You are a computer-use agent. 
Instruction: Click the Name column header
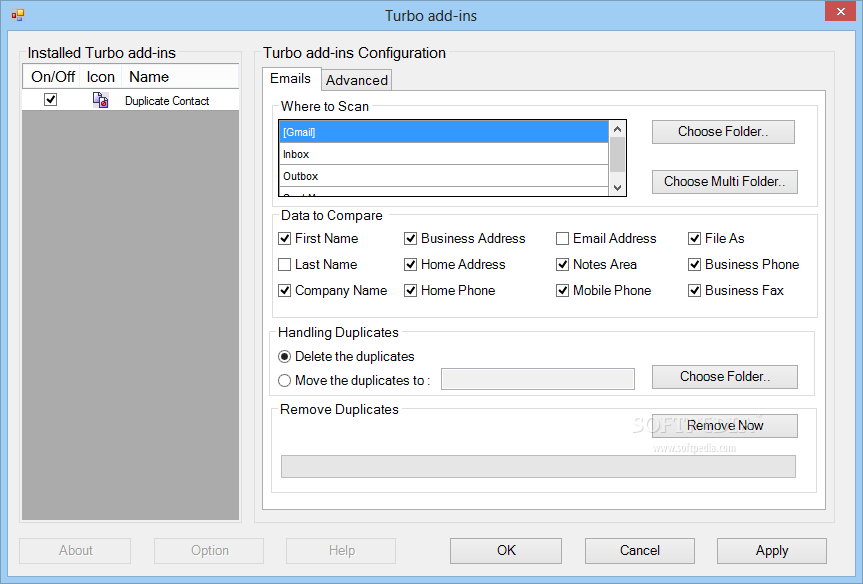pos(180,77)
